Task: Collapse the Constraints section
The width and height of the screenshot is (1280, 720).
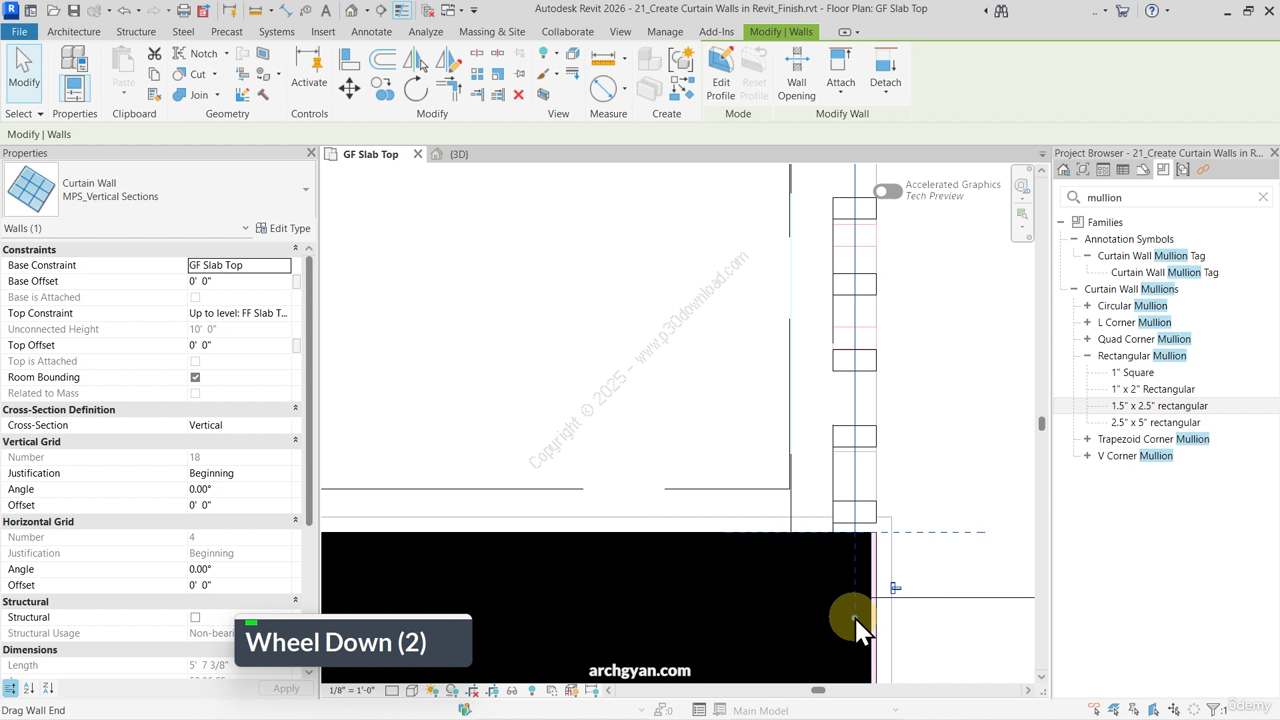Action: 295,249
